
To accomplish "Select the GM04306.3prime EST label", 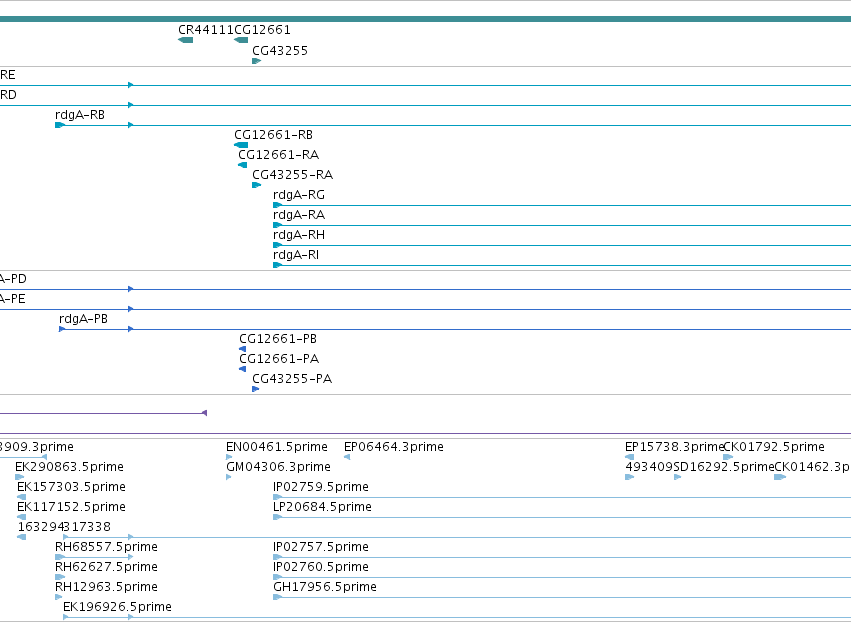I will pos(278,467).
